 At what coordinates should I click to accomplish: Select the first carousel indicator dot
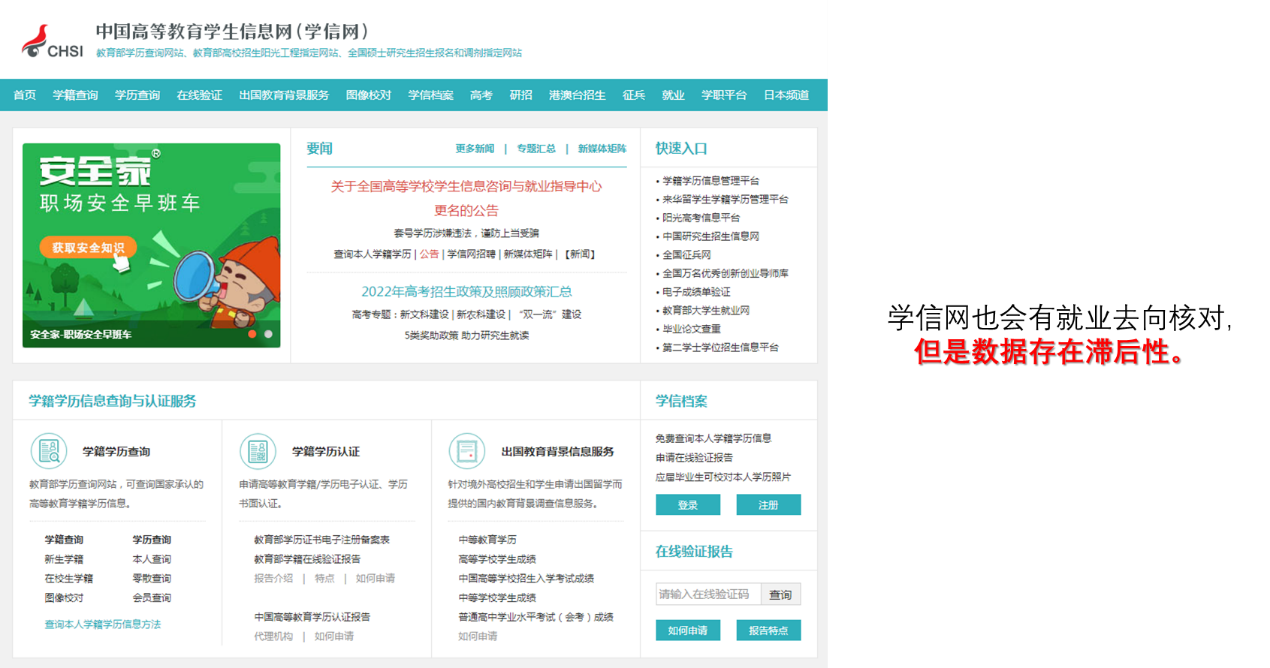(252, 334)
